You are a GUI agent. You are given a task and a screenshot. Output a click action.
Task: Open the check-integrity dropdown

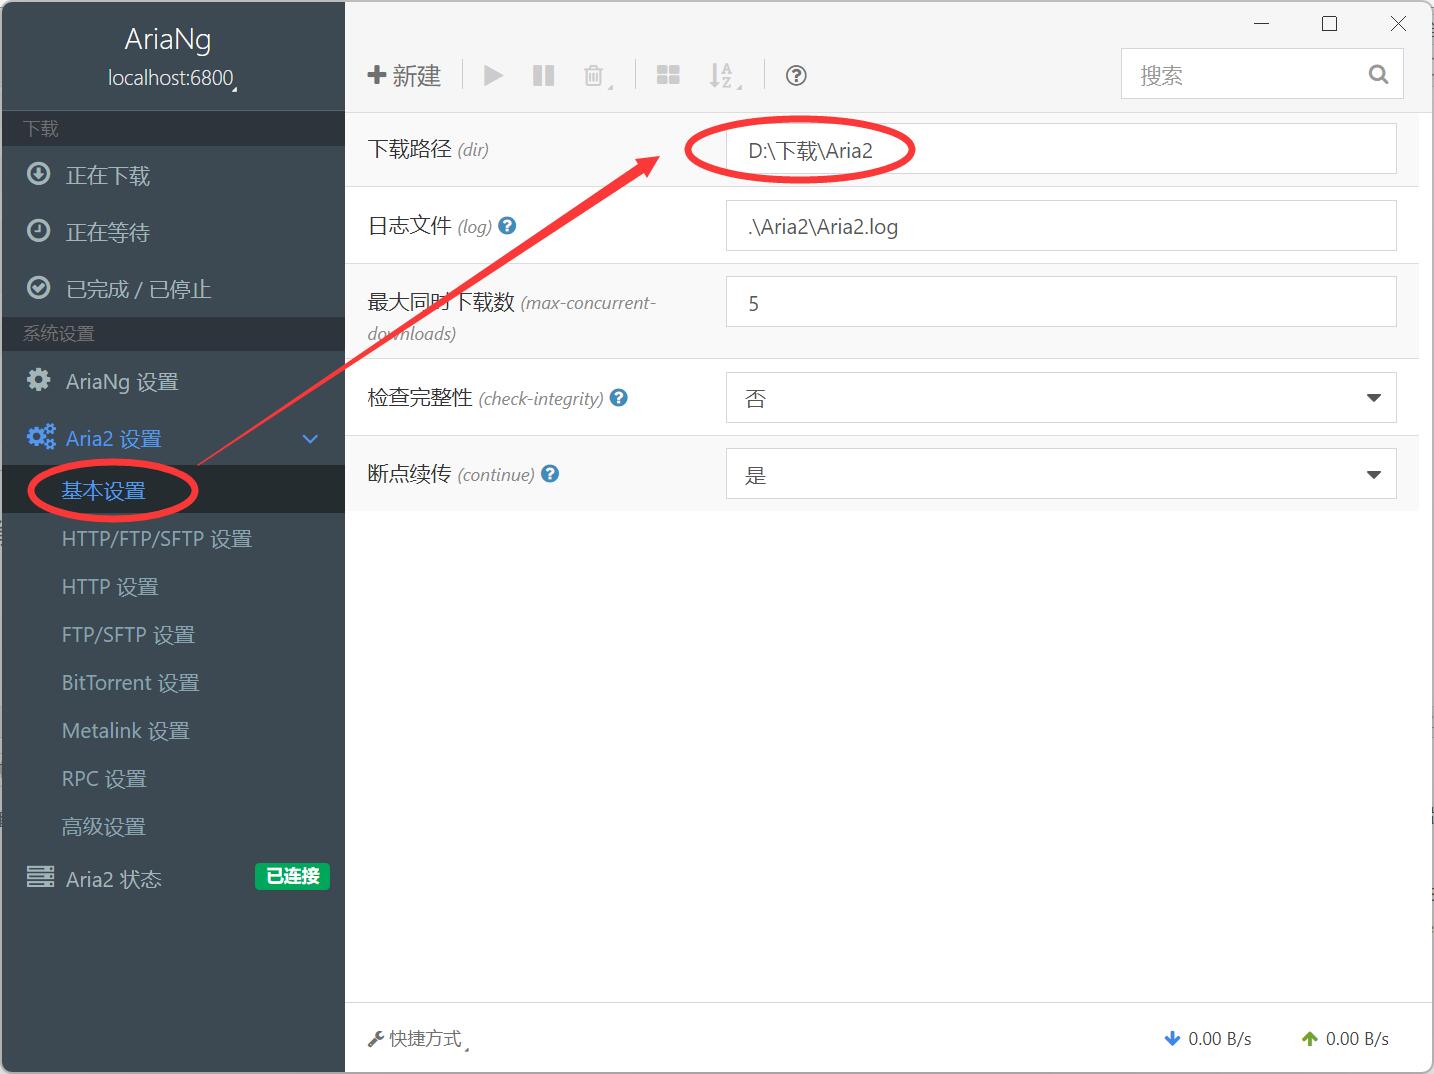(1060, 398)
